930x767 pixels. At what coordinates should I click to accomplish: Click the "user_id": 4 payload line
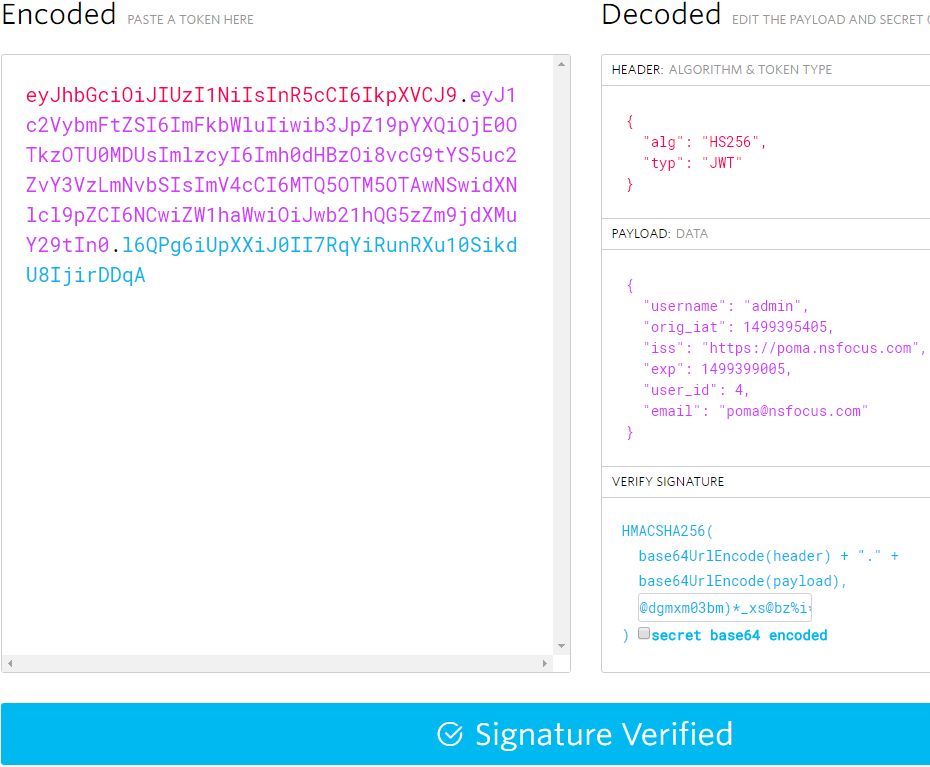point(696,390)
